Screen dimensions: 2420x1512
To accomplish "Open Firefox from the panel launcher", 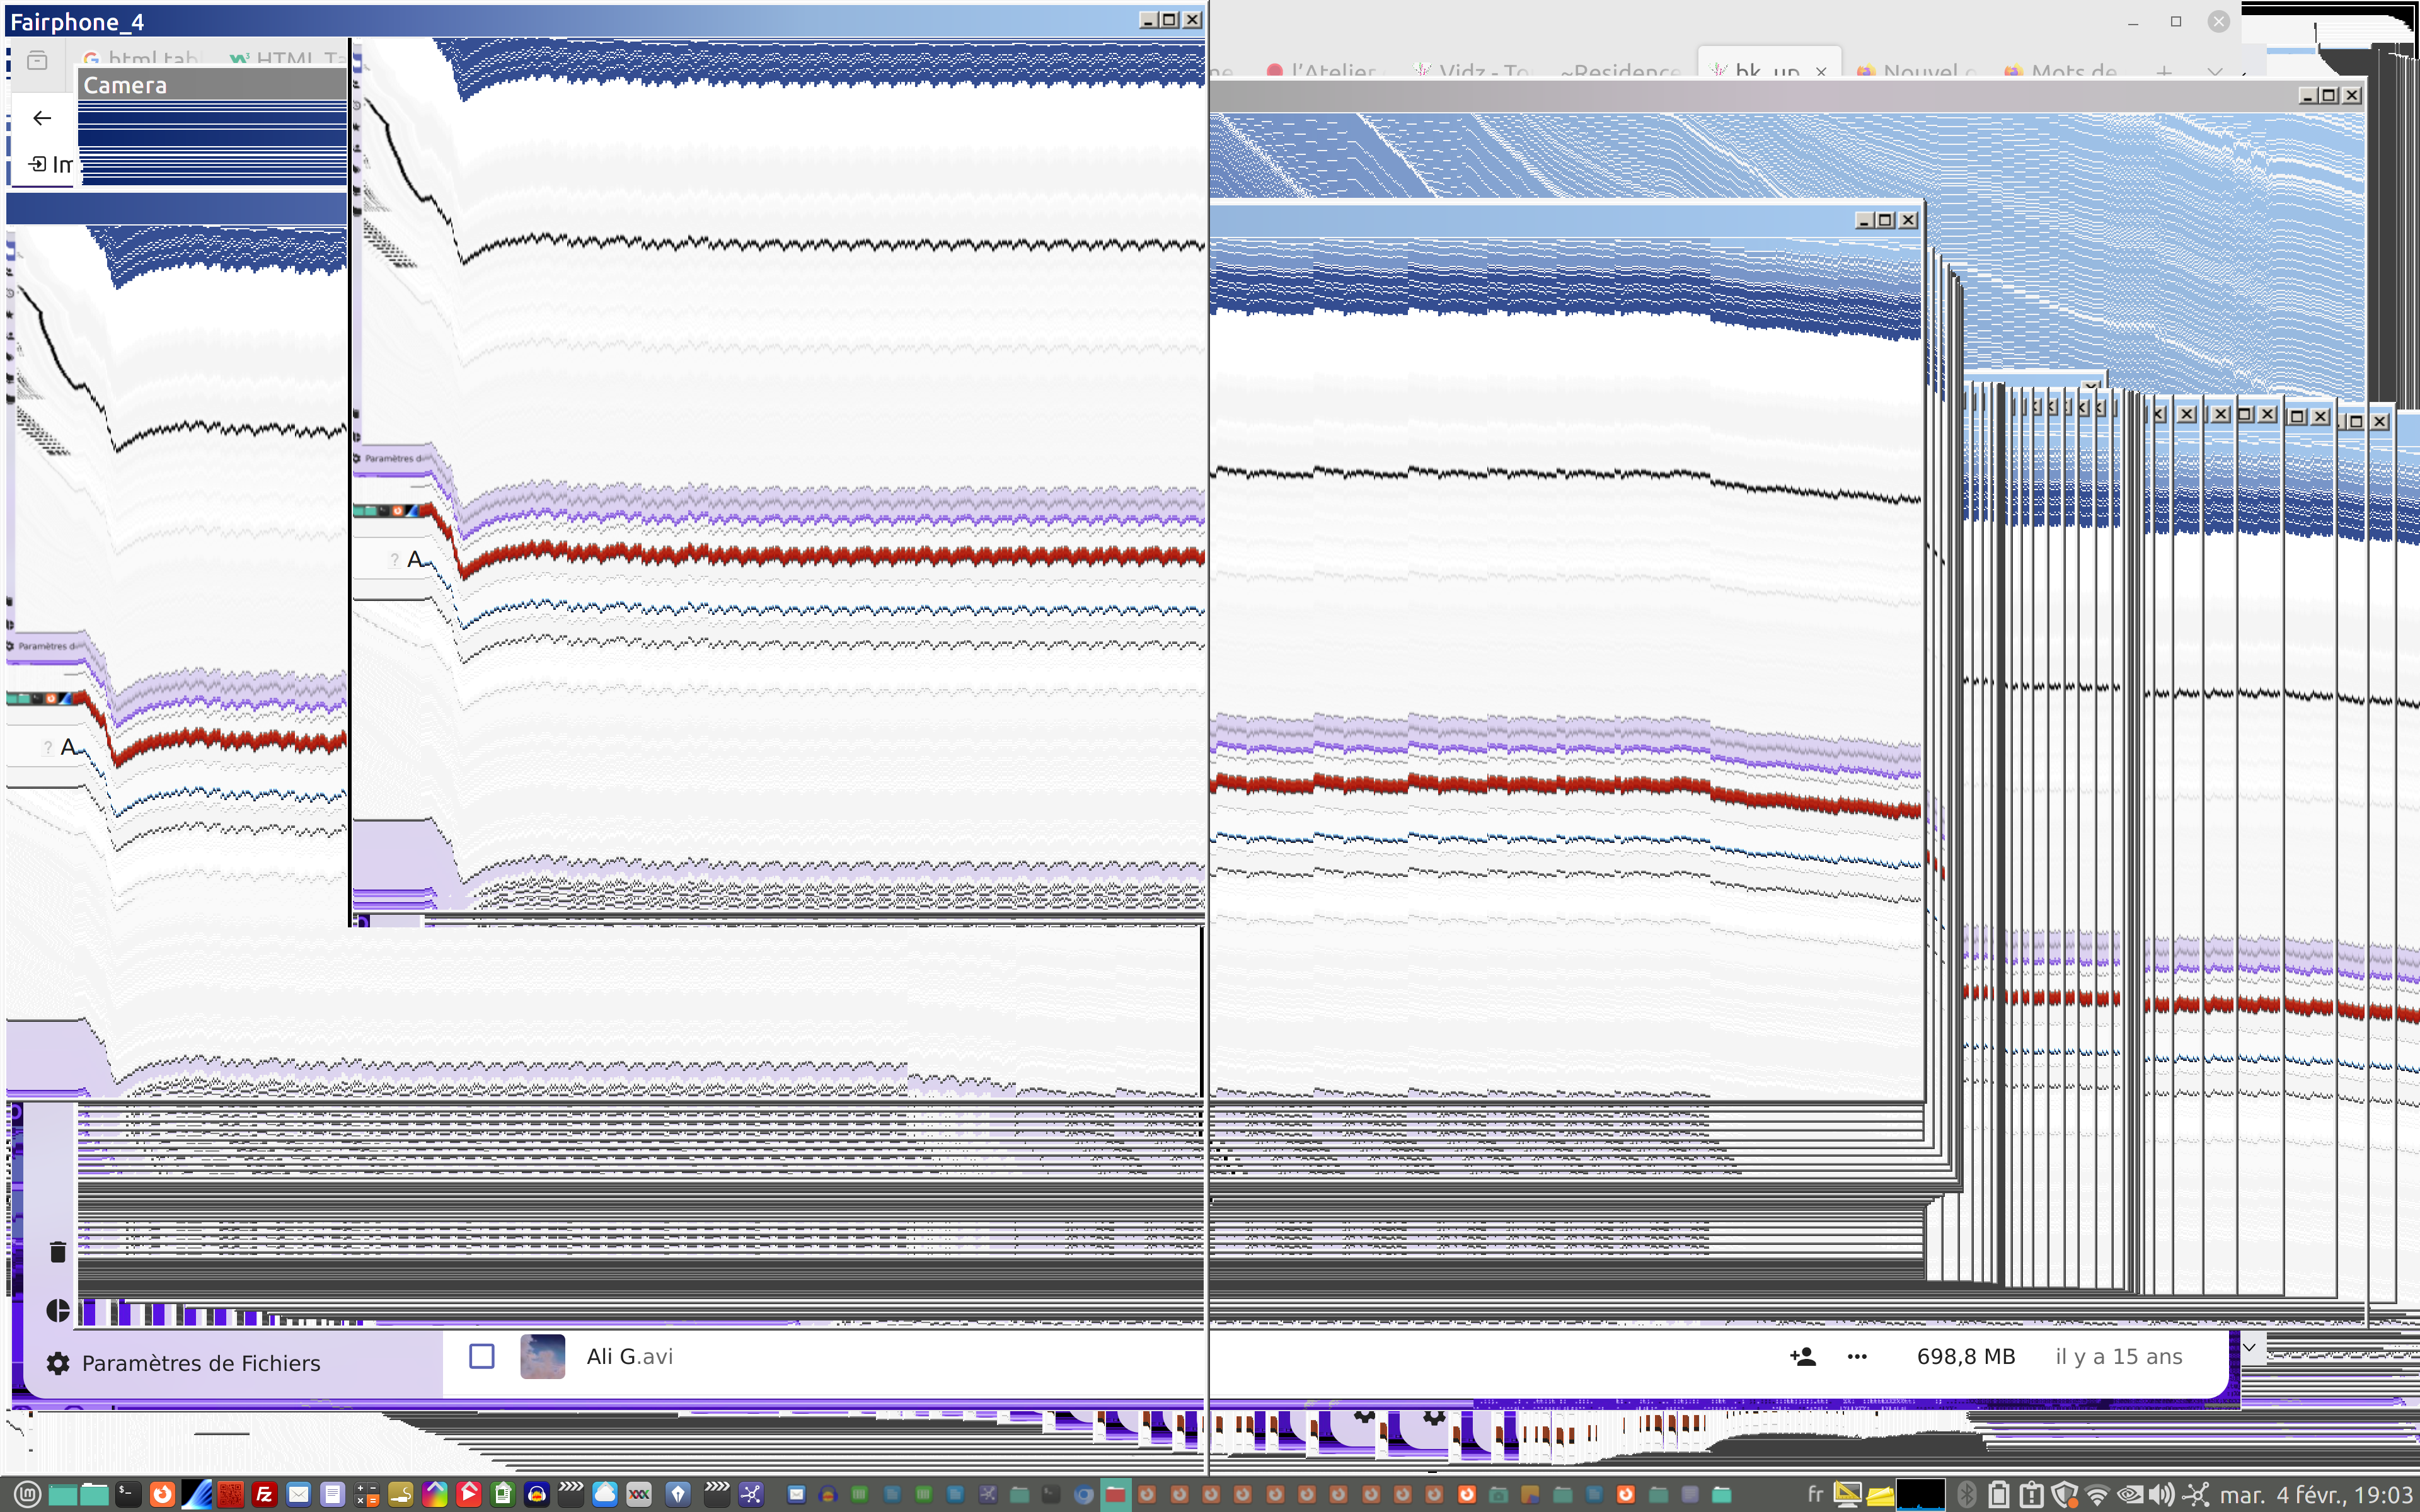I will 161,1494.
